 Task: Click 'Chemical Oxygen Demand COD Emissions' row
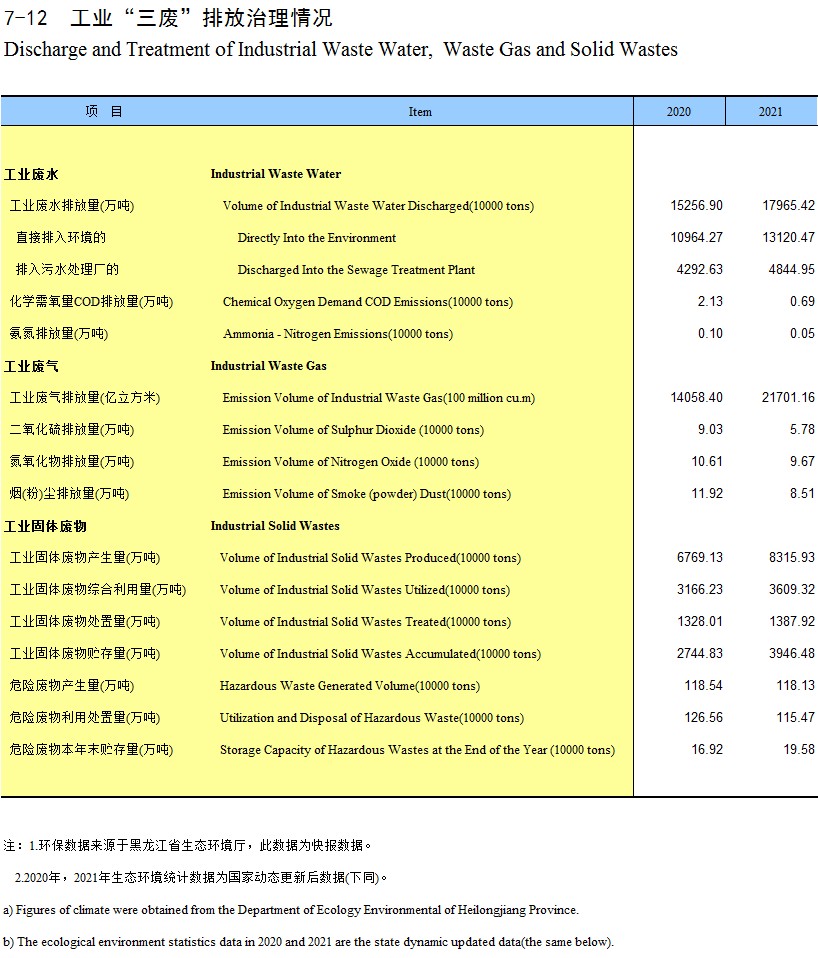tap(368, 302)
